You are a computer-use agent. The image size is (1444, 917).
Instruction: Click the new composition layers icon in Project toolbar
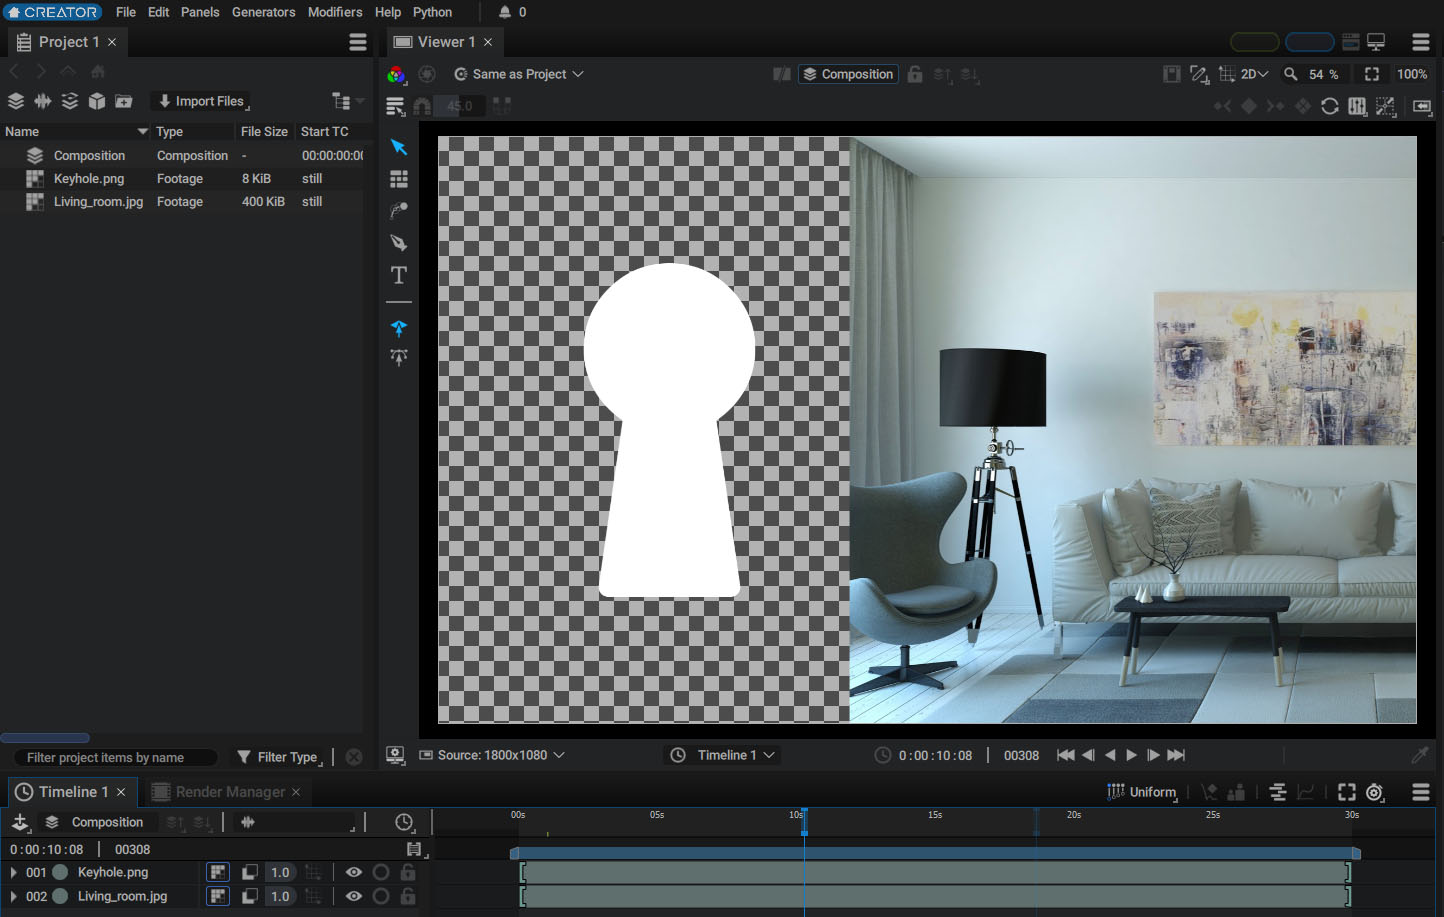pos(16,101)
